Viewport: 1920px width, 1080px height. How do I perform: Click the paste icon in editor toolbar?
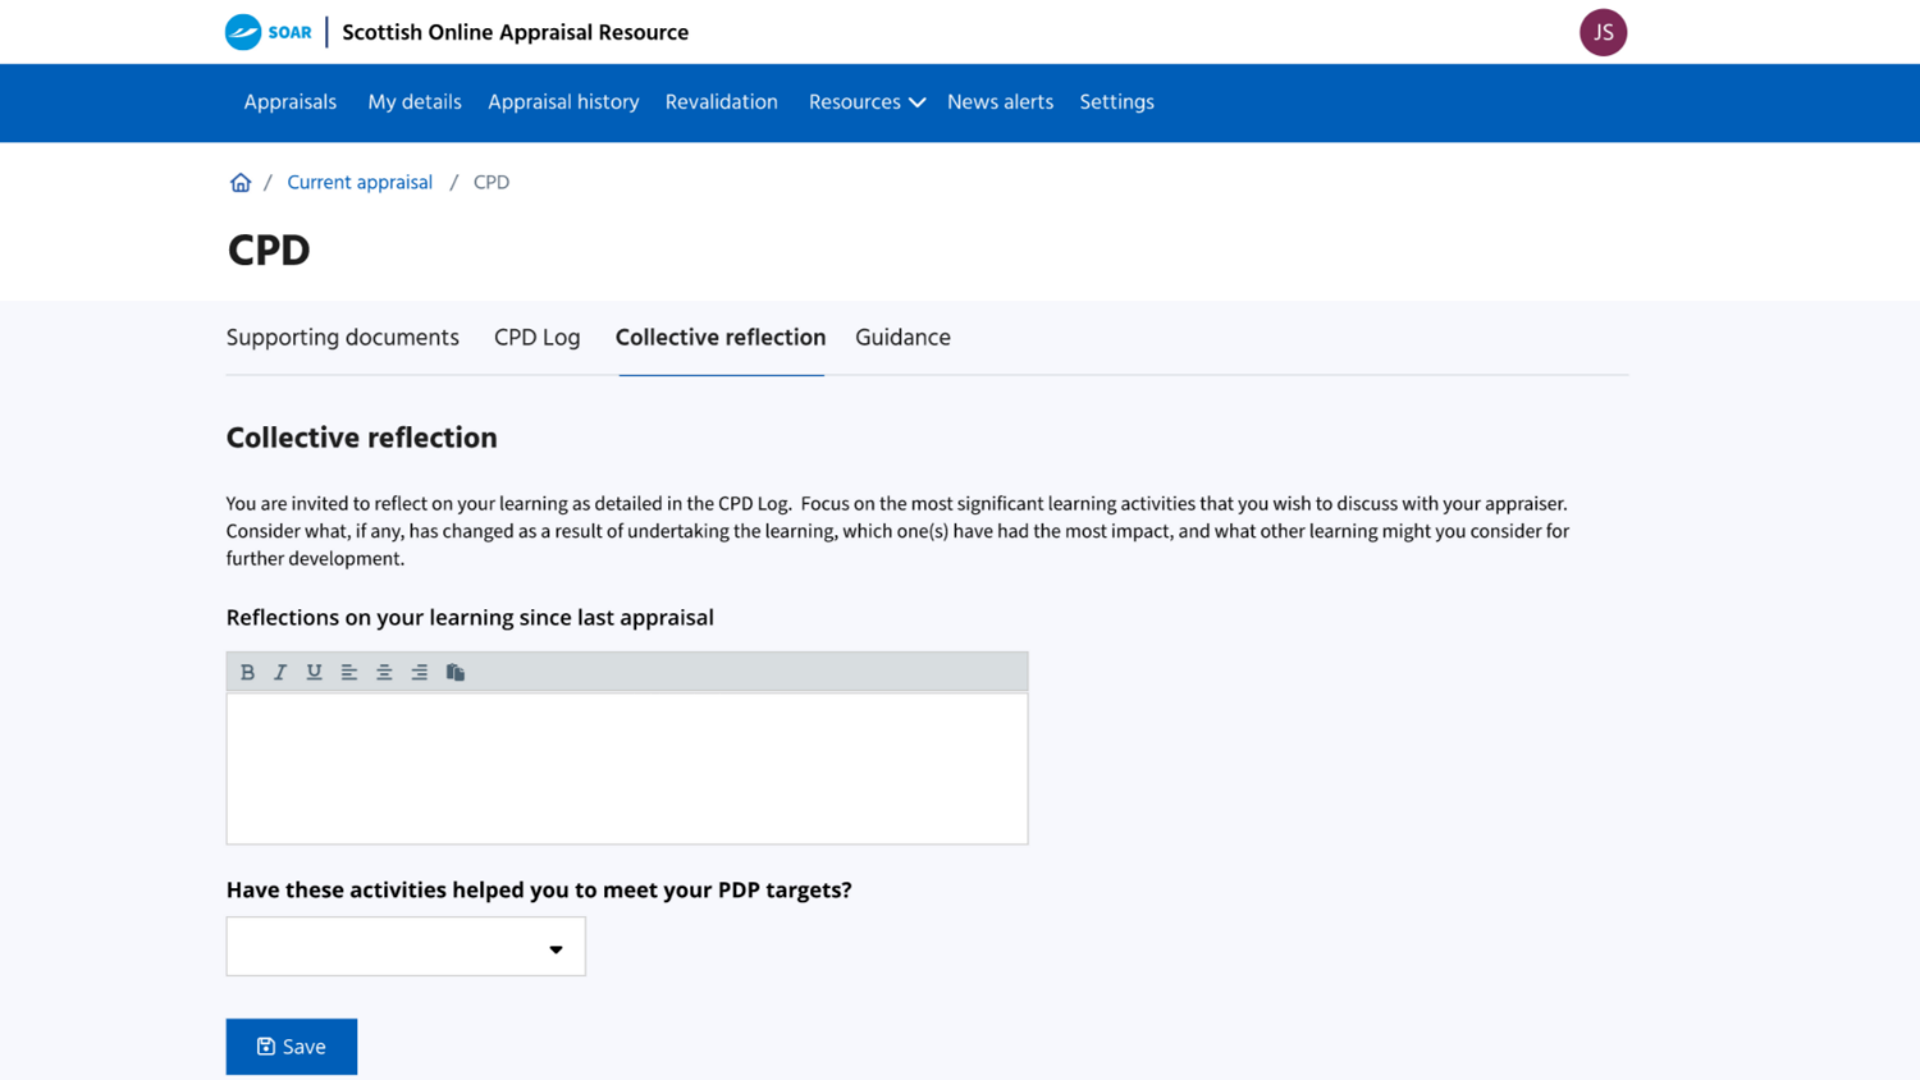pyautogui.click(x=455, y=672)
